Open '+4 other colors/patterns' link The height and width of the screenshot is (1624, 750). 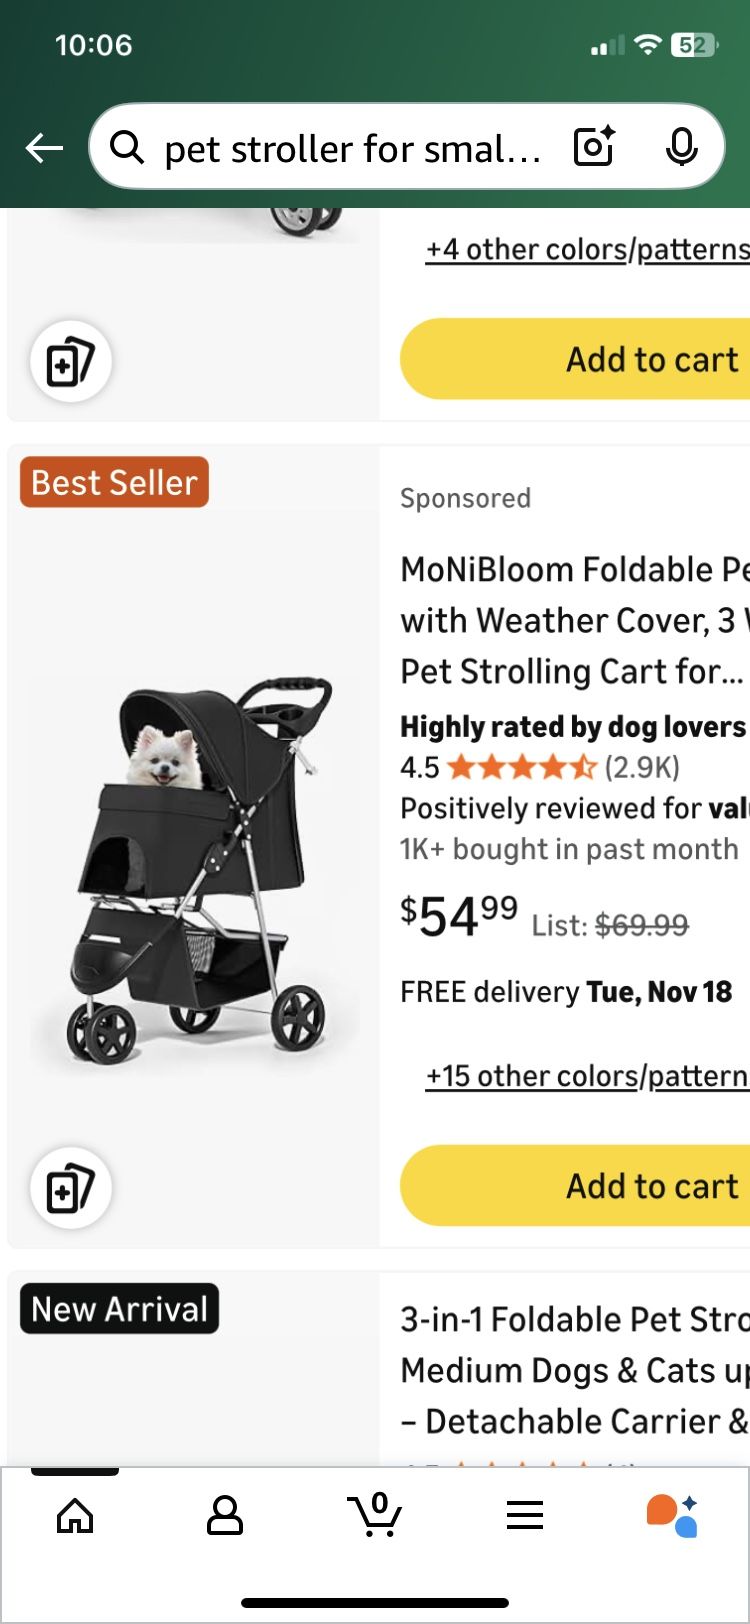588,249
